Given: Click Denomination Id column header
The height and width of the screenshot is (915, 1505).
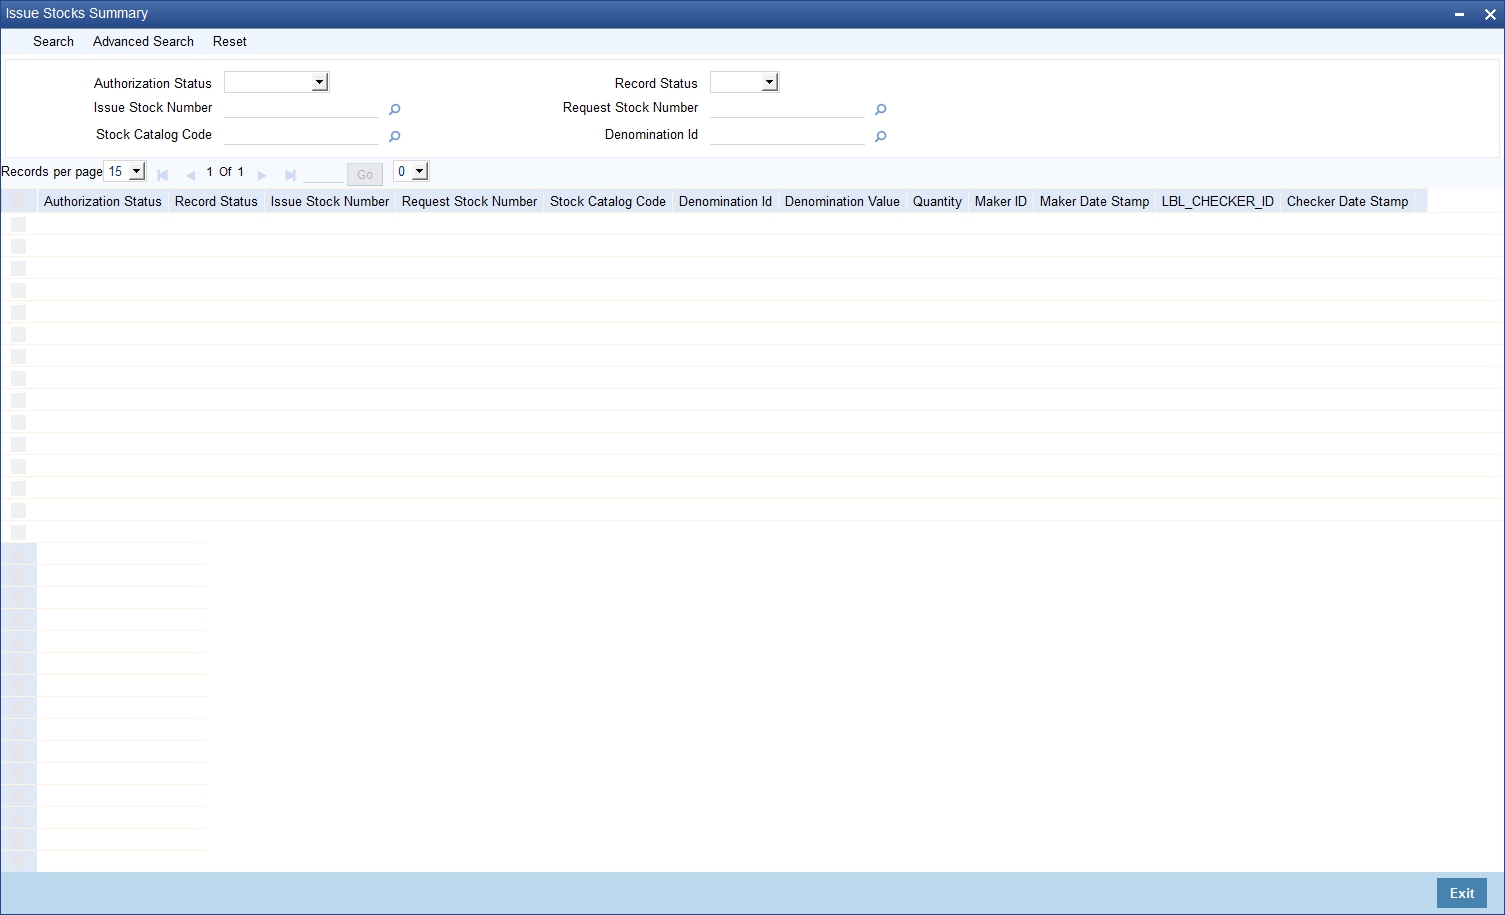Looking at the screenshot, I should pos(725,201).
